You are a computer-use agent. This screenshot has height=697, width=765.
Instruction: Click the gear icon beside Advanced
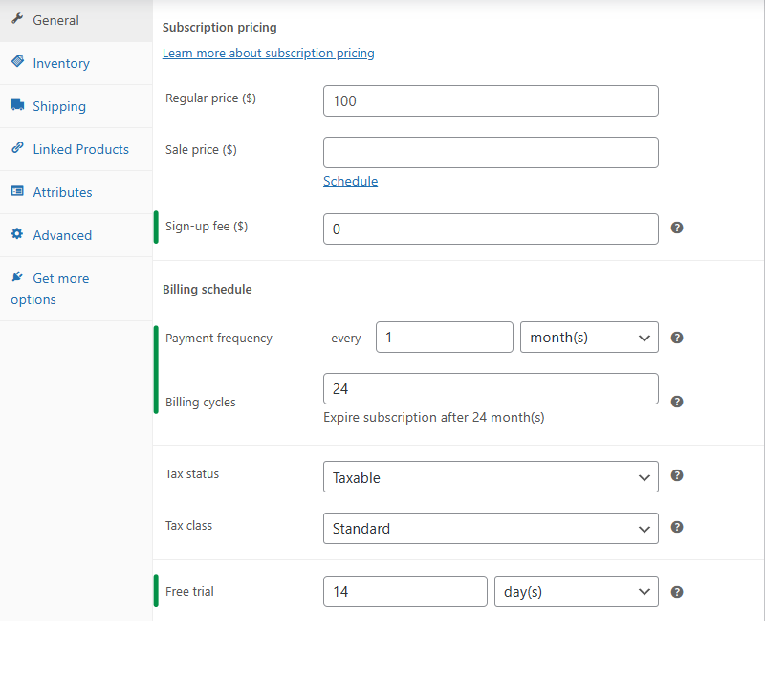click(x=17, y=234)
